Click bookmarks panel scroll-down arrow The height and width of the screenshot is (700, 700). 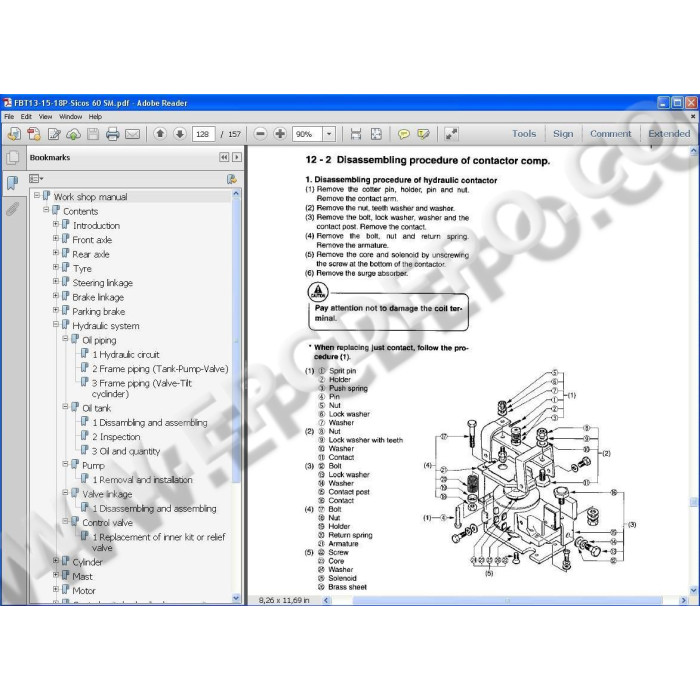point(236,598)
